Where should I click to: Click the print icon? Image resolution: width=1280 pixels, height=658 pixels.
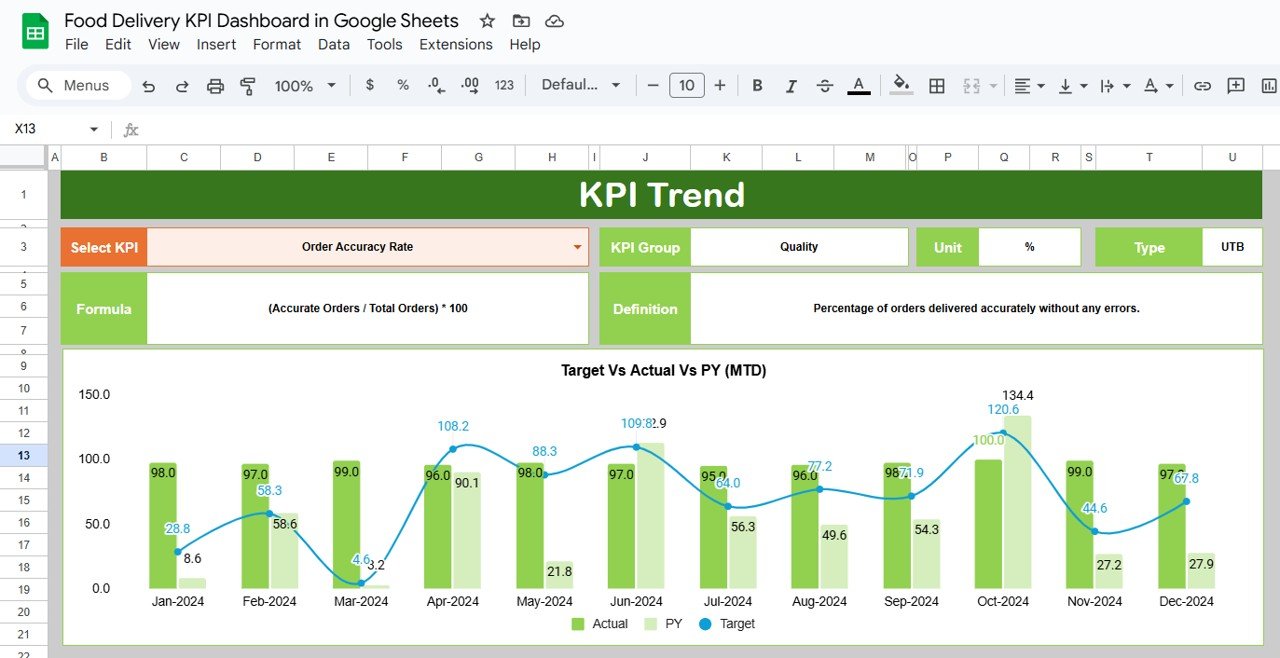click(215, 86)
